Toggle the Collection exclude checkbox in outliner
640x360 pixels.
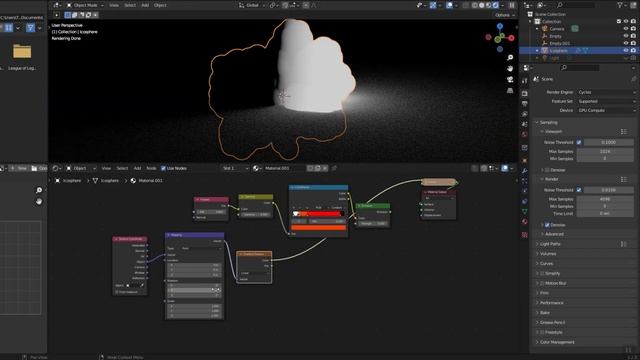pyautogui.click(x=619, y=21)
